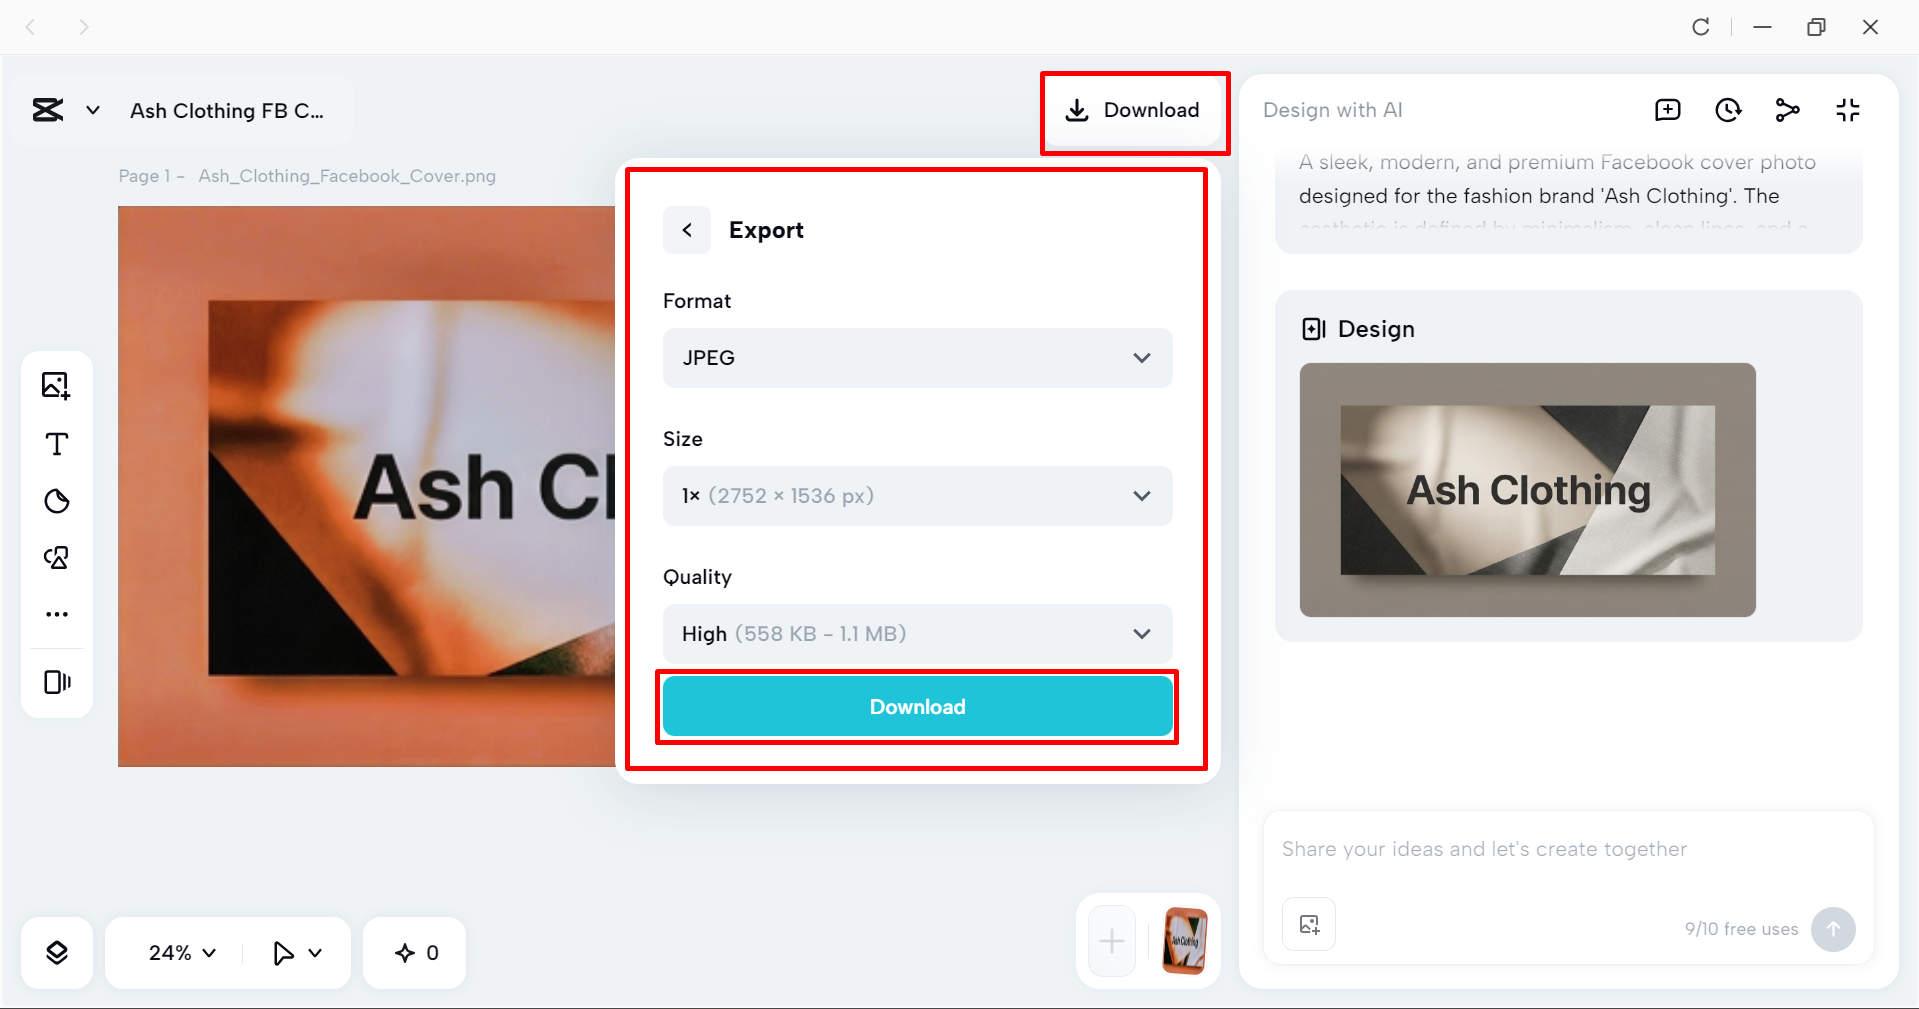Select the pointer cursor tool
The height and width of the screenshot is (1009, 1919).
(283, 953)
